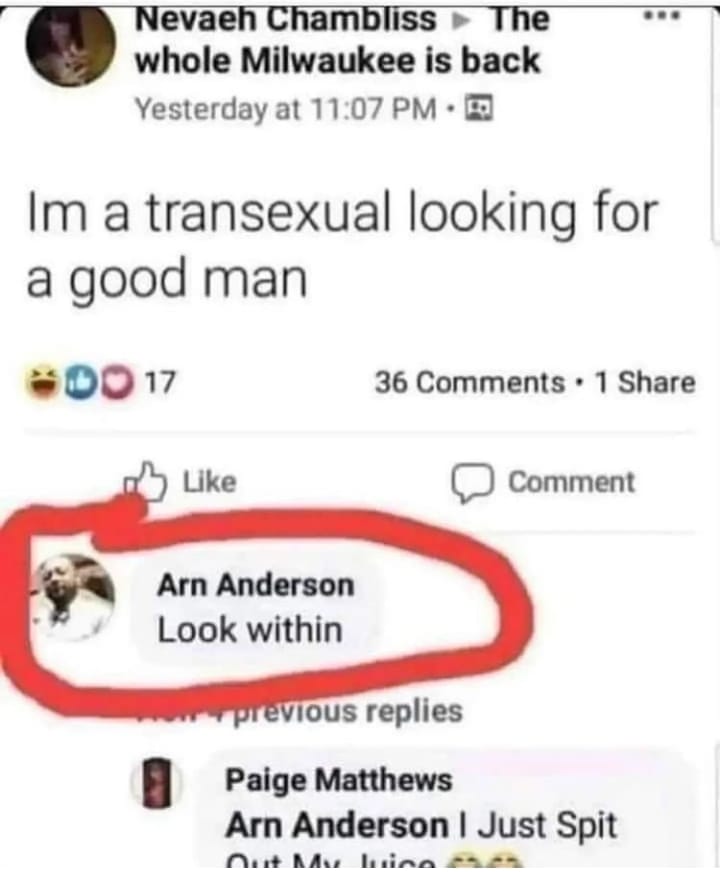The image size is (720, 872).
Task: Open Paige Matthews' profile picture
Action: point(158,782)
